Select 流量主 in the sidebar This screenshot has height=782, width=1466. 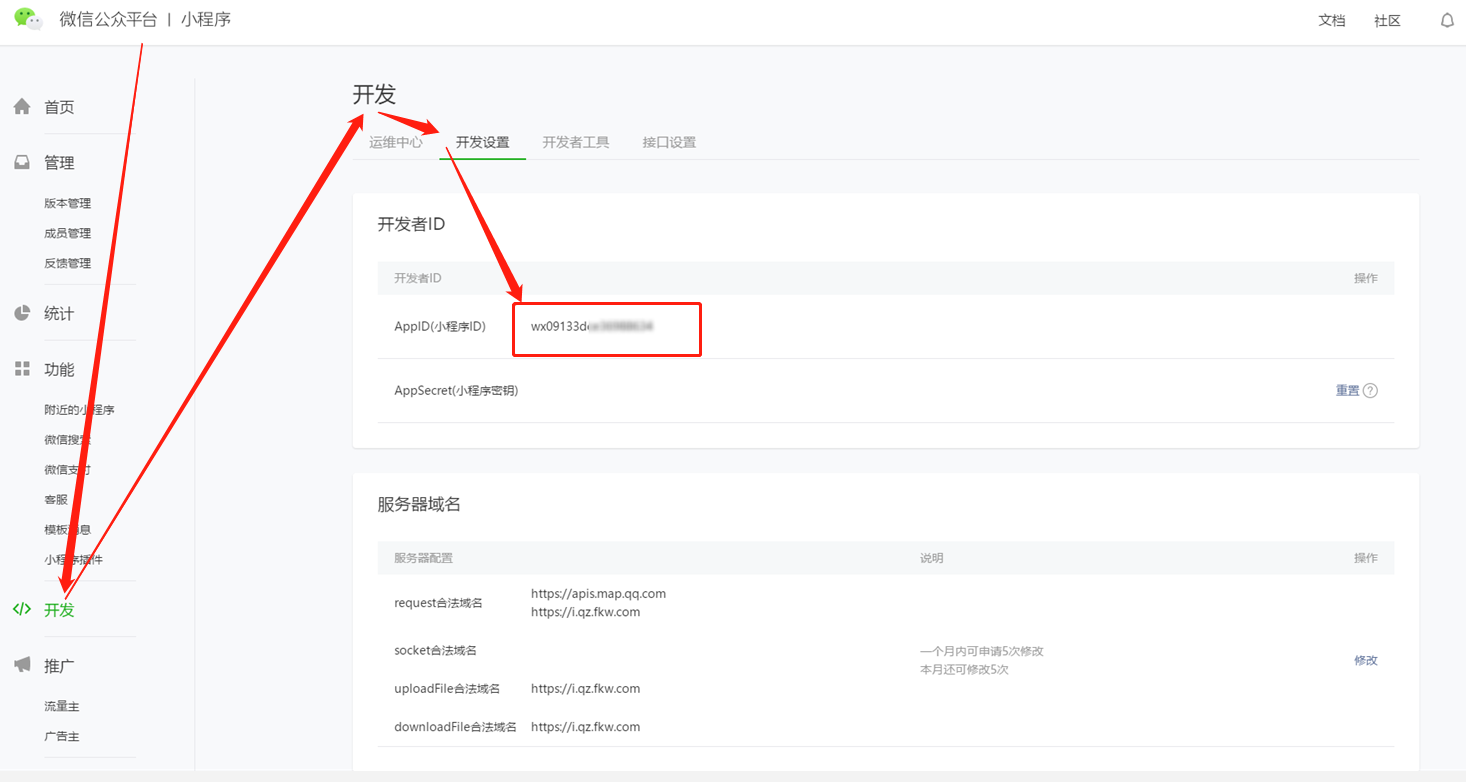(x=62, y=706)
